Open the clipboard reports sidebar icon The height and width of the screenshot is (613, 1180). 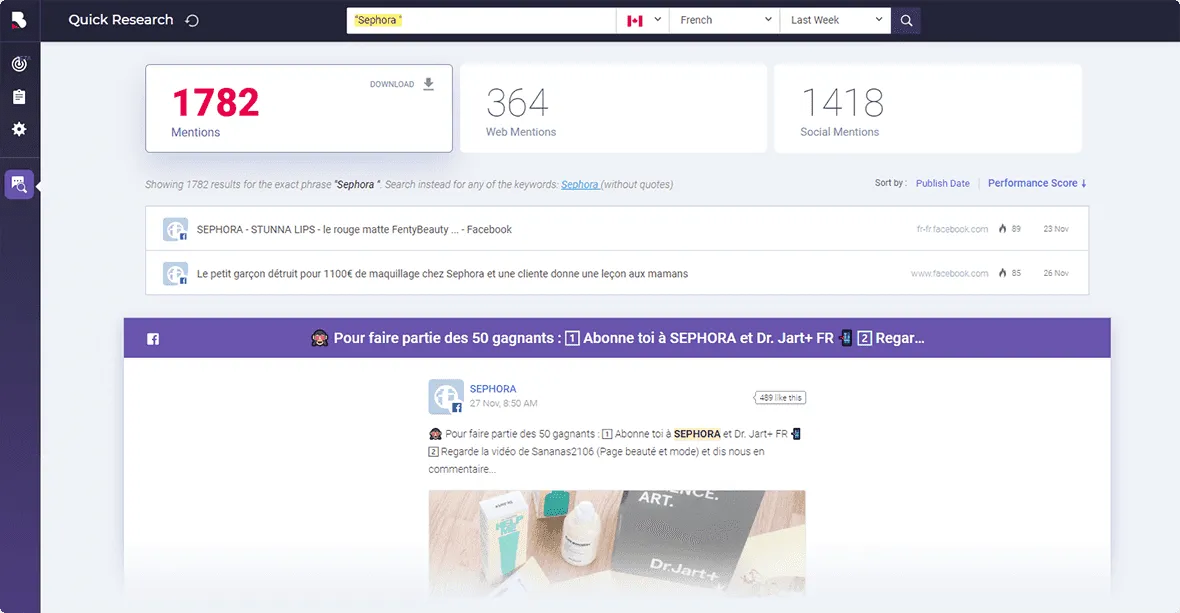click(19, 97)
